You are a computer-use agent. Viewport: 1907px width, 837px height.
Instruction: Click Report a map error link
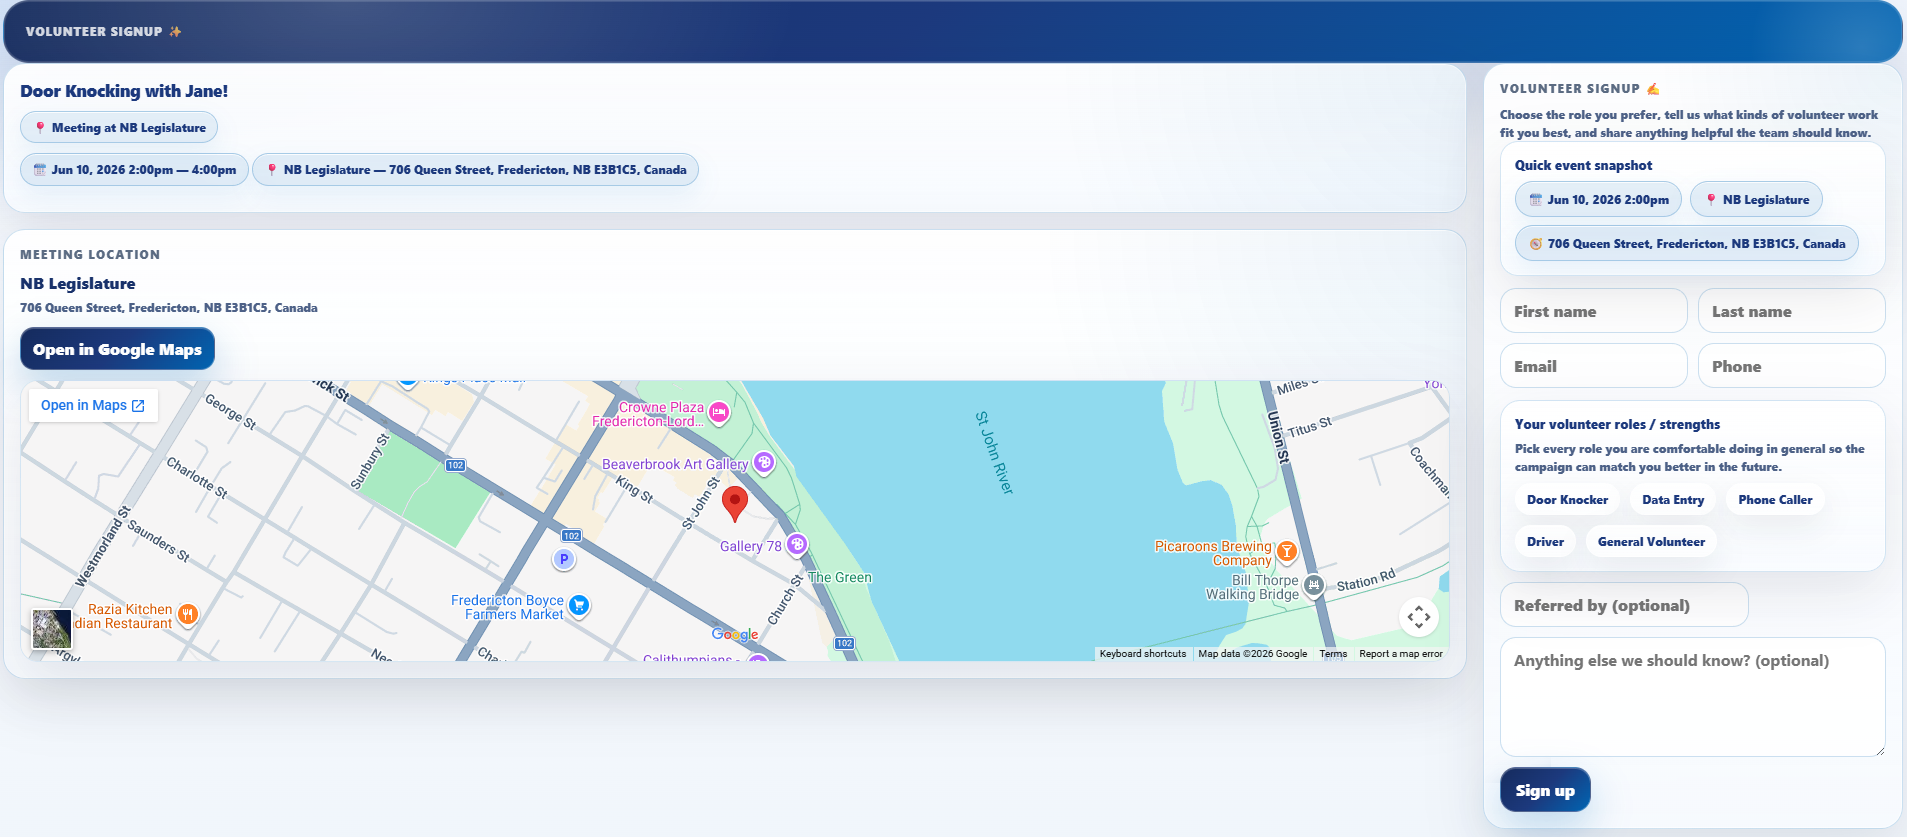click(1400, 654)
